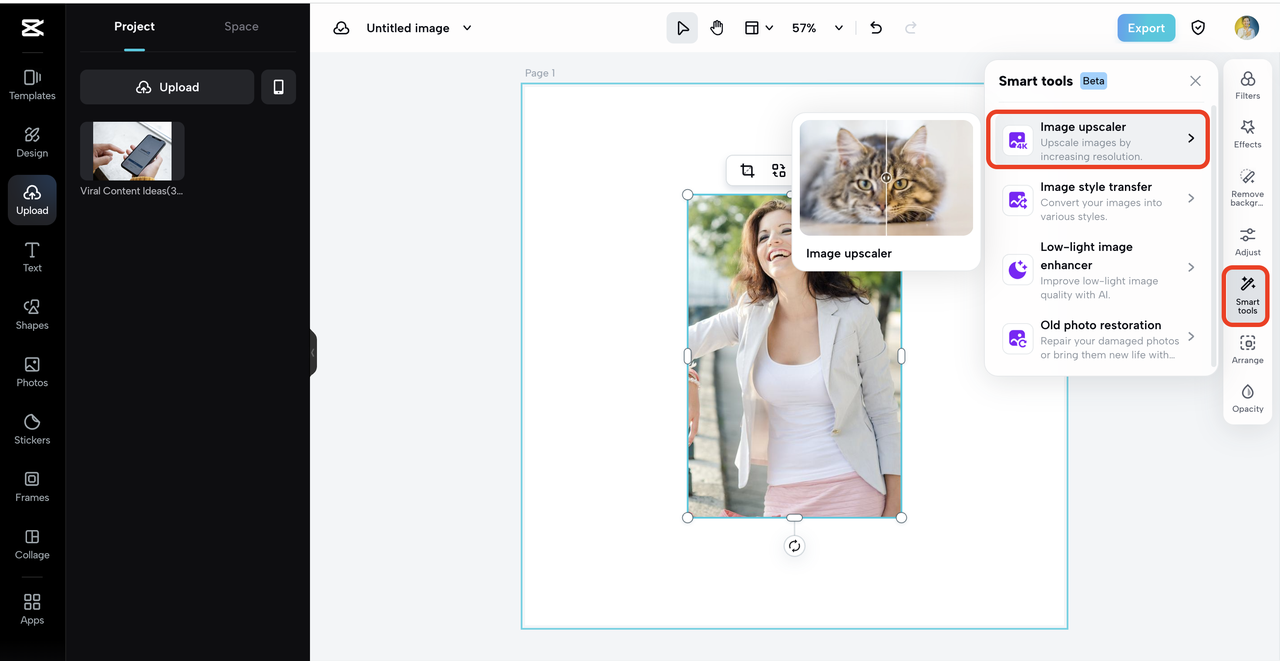Viewport: 1280px width, 661px height.
Task: Click the Upload button
Action: pyautogui.click(x=167, y=87)
